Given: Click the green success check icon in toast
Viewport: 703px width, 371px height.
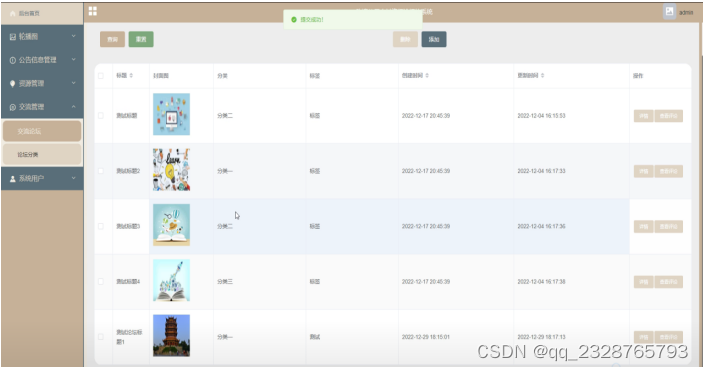Looking at the screenshot, I should coord(294,20).
